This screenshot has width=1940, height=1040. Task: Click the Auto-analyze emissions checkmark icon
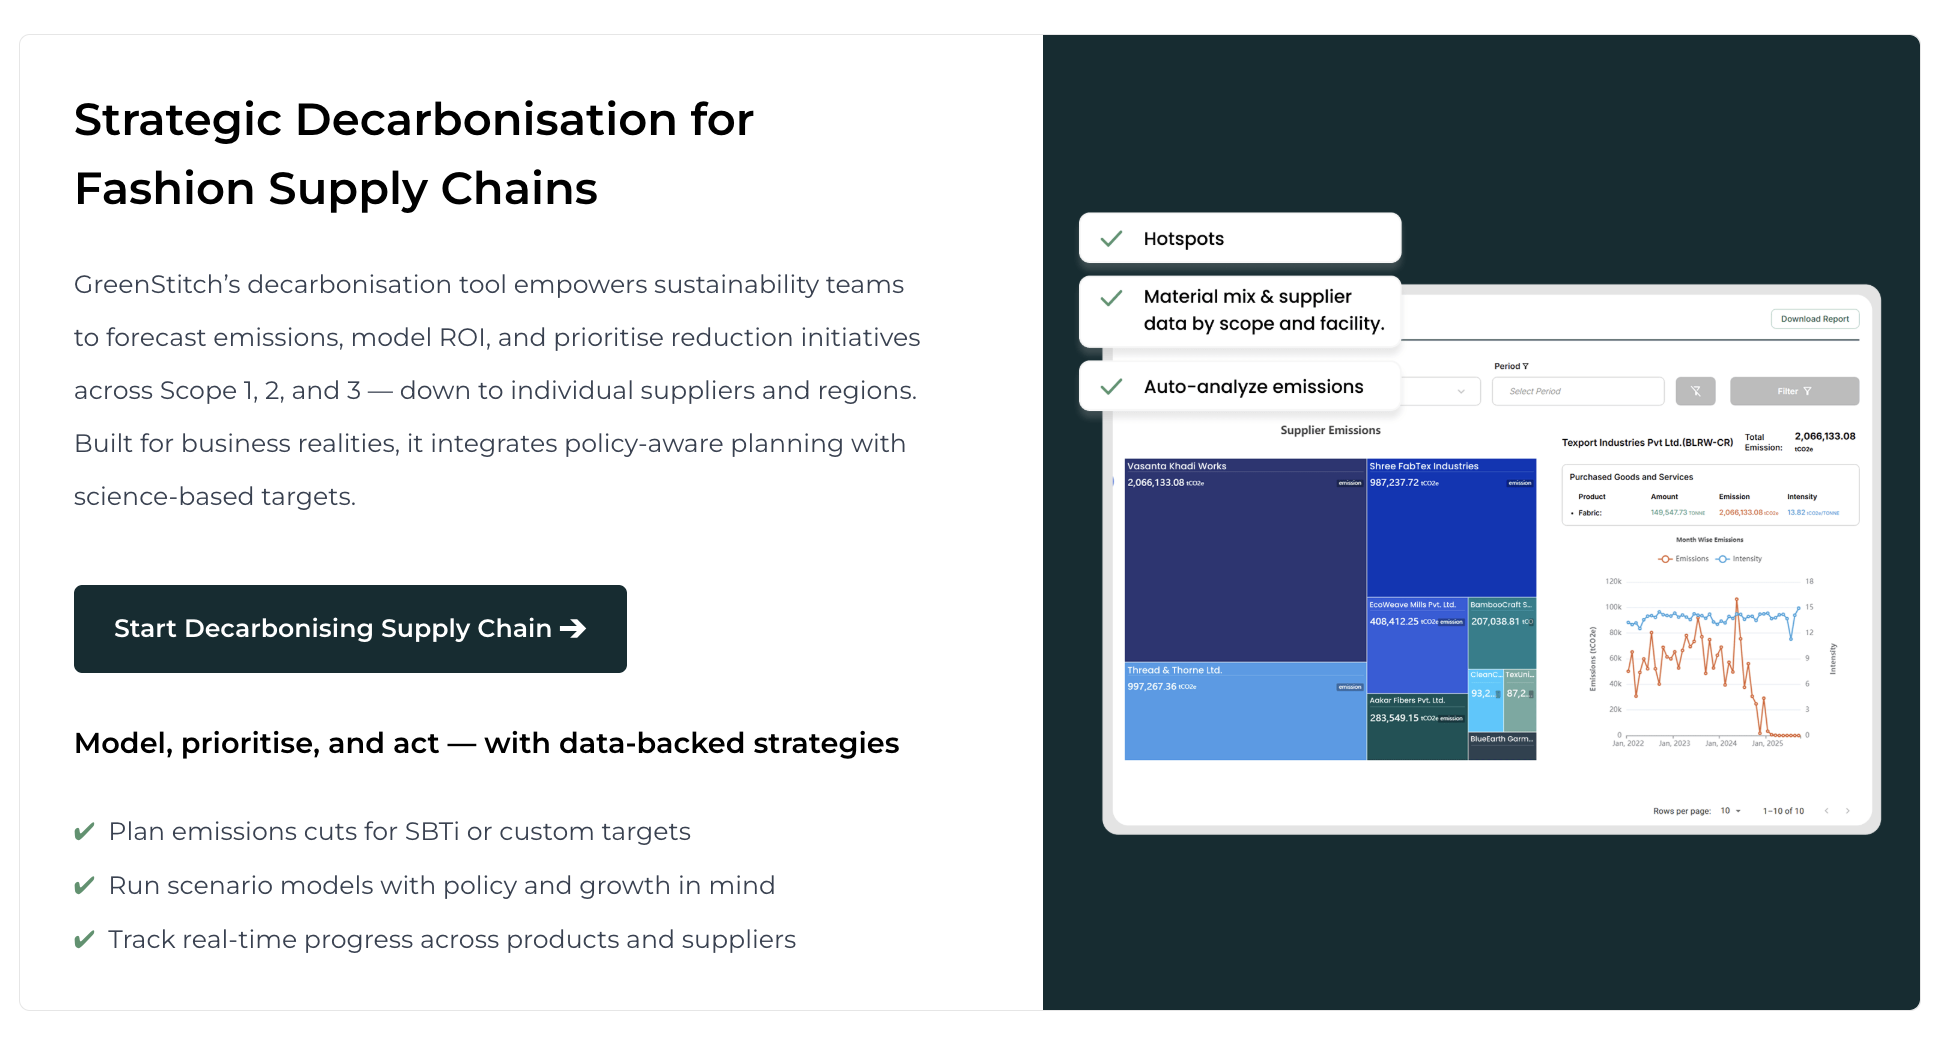click(1111, 387)
